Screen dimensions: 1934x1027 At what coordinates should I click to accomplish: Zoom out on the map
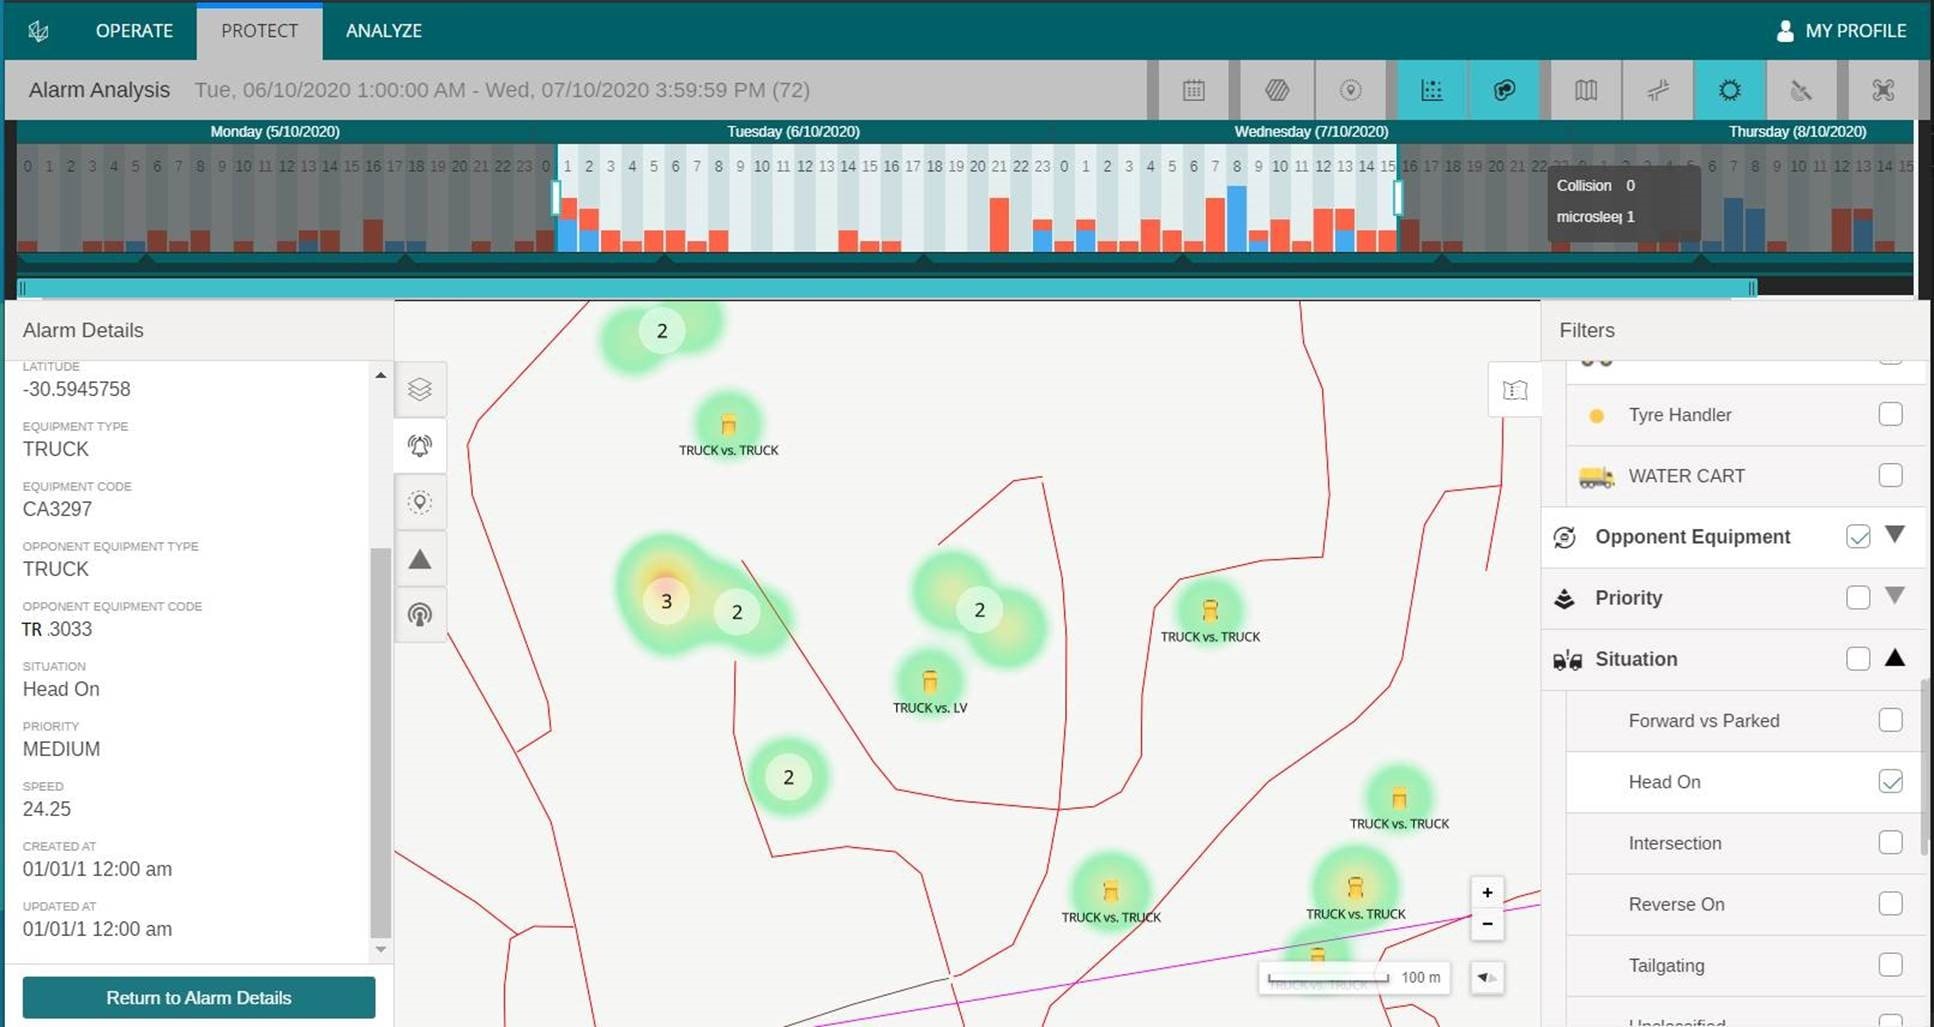click(1487, 924)
